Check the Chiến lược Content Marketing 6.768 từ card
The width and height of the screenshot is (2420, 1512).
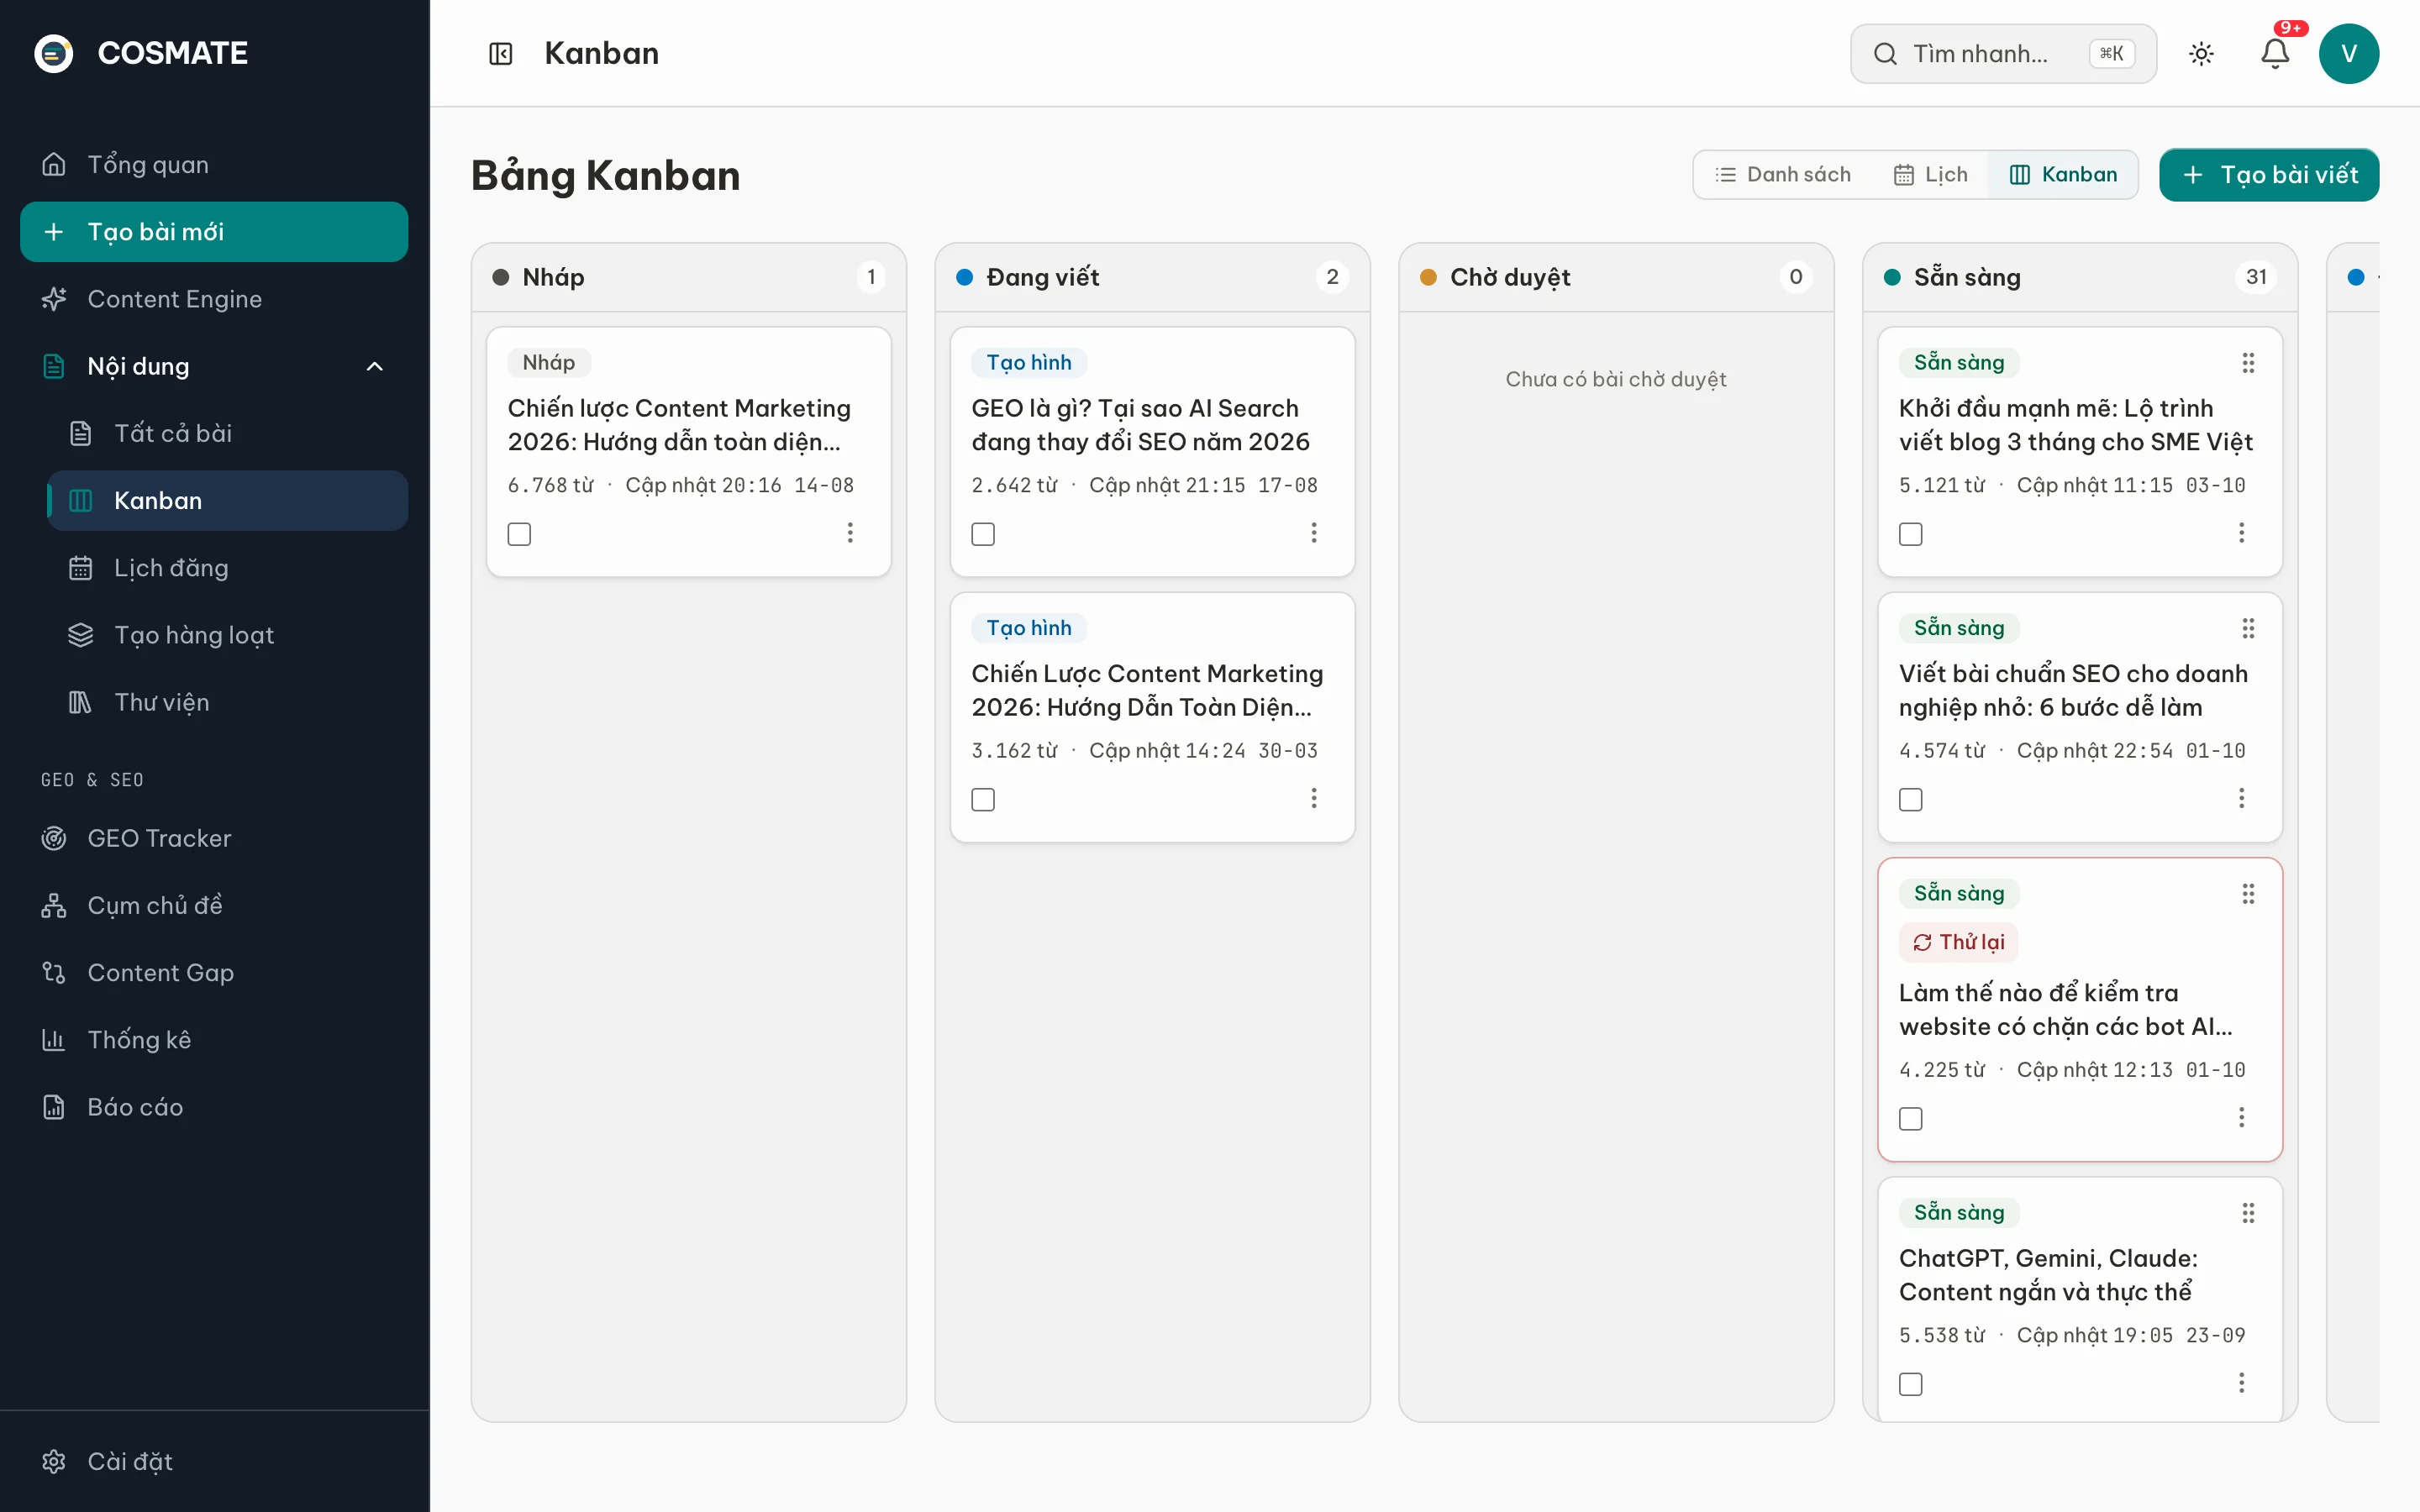pyautogui.click(x=519, y=534)
